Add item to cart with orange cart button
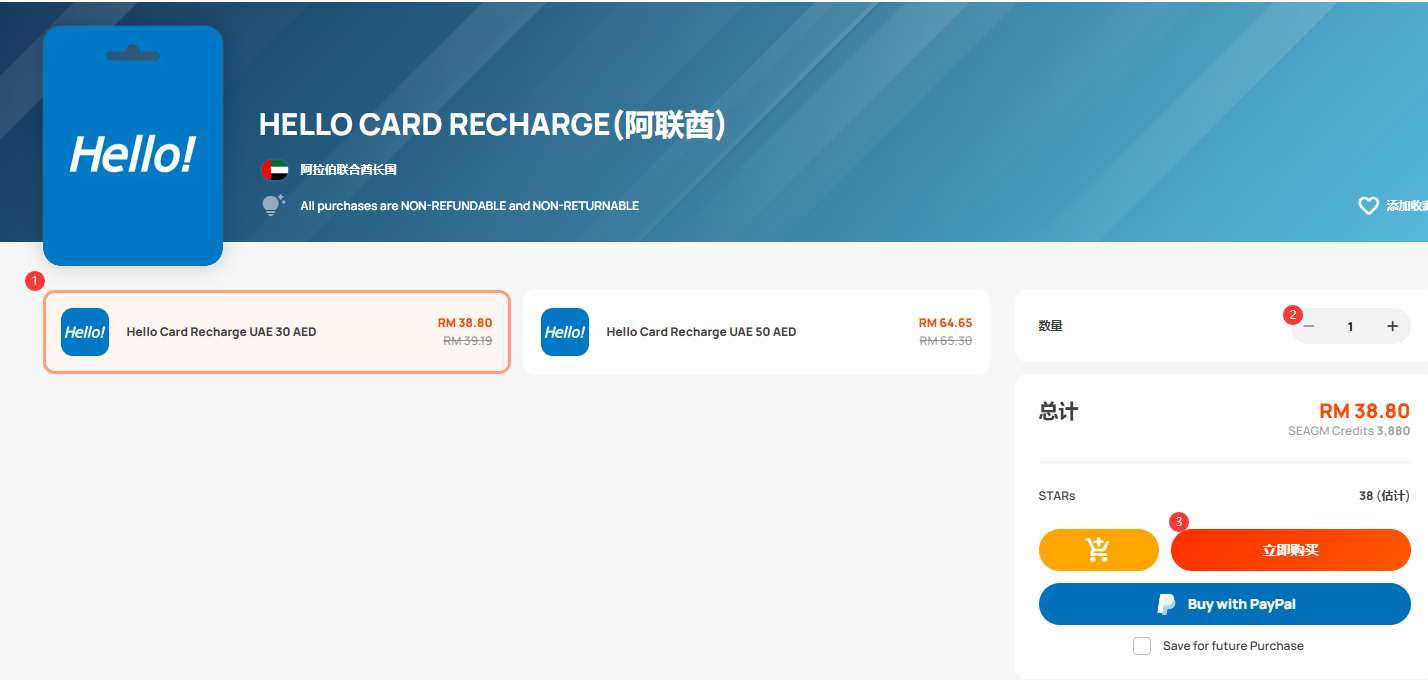 pyautogui.click(x=1099, y=550)
